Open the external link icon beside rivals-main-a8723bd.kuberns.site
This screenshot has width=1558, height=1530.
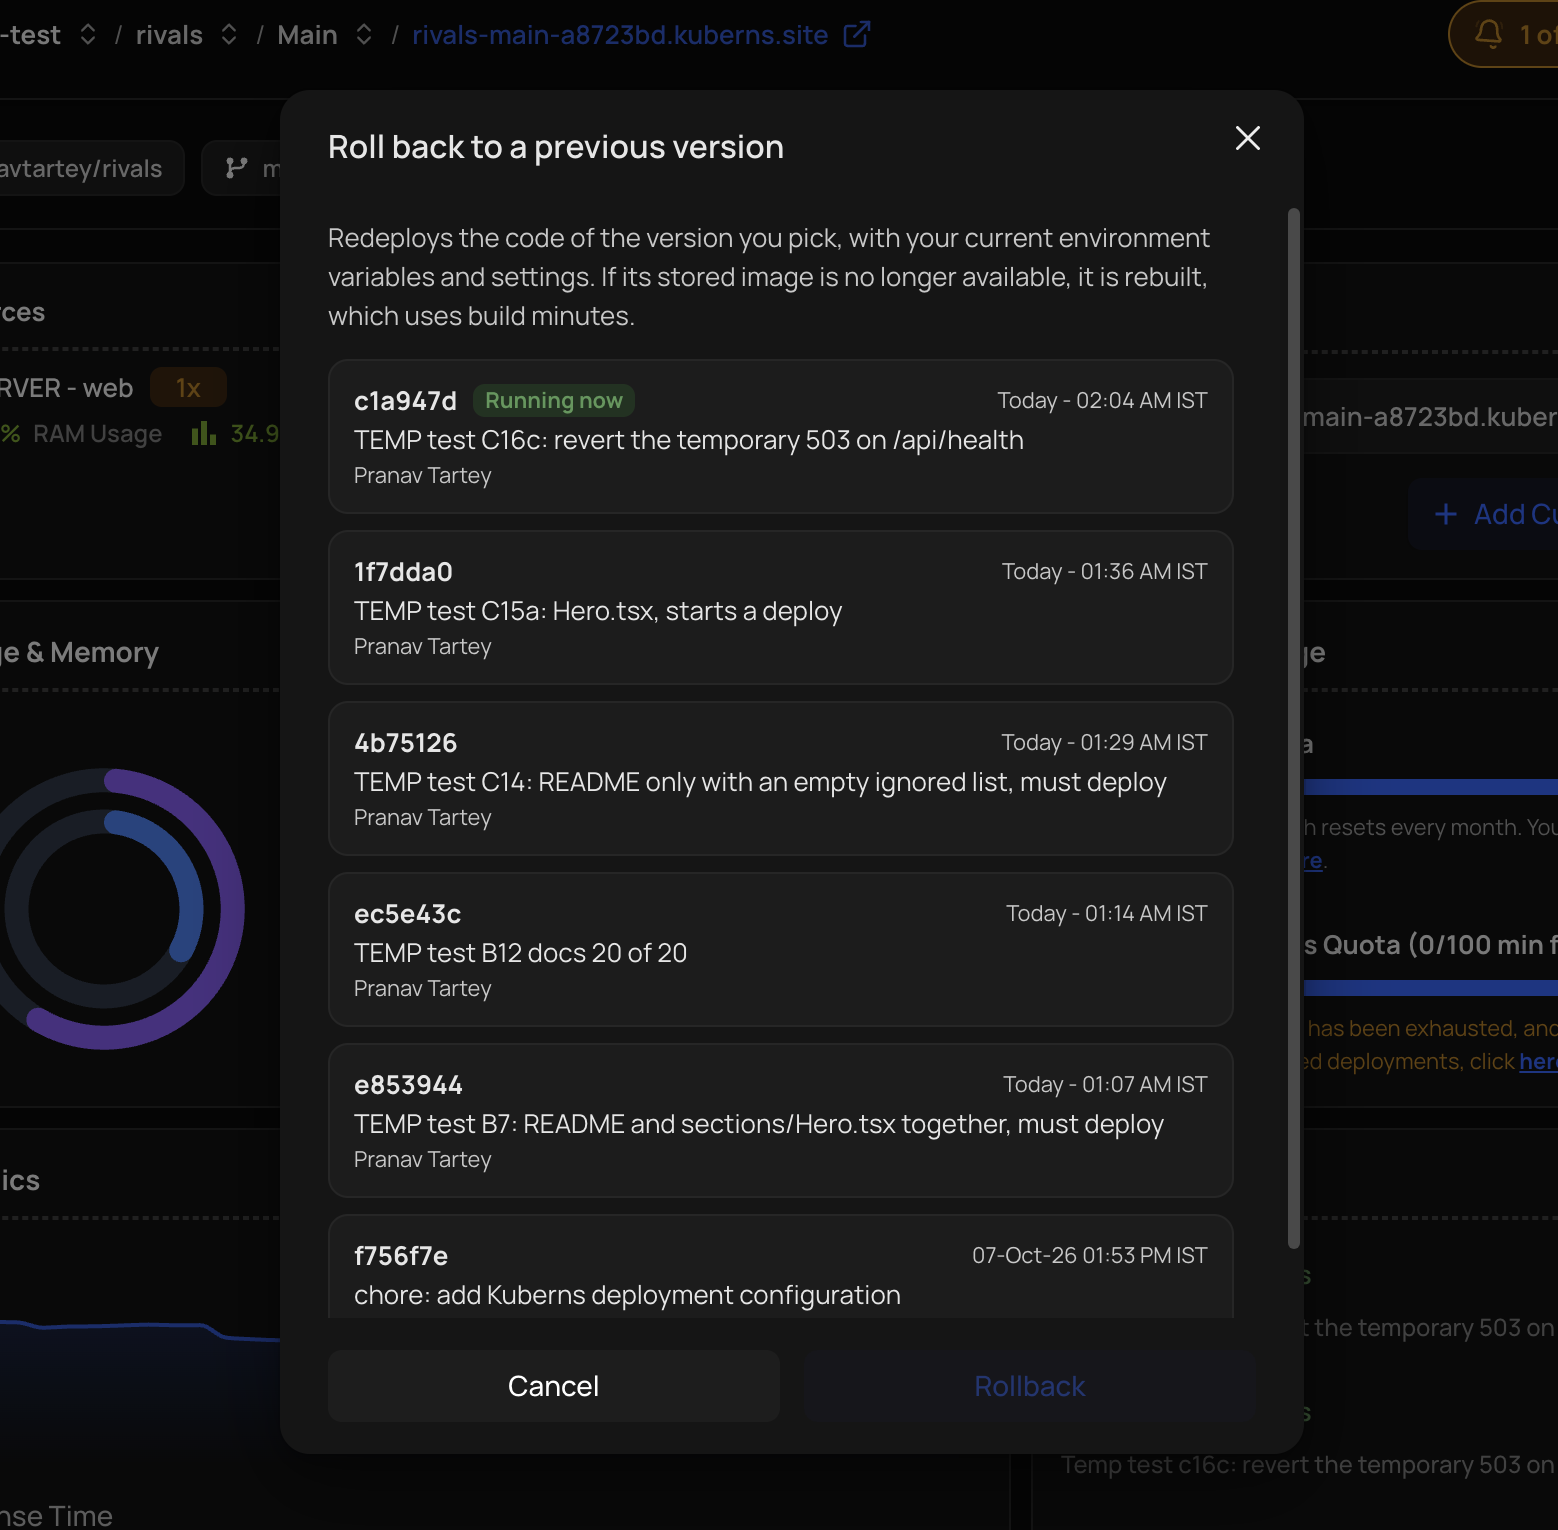[857, 35]
